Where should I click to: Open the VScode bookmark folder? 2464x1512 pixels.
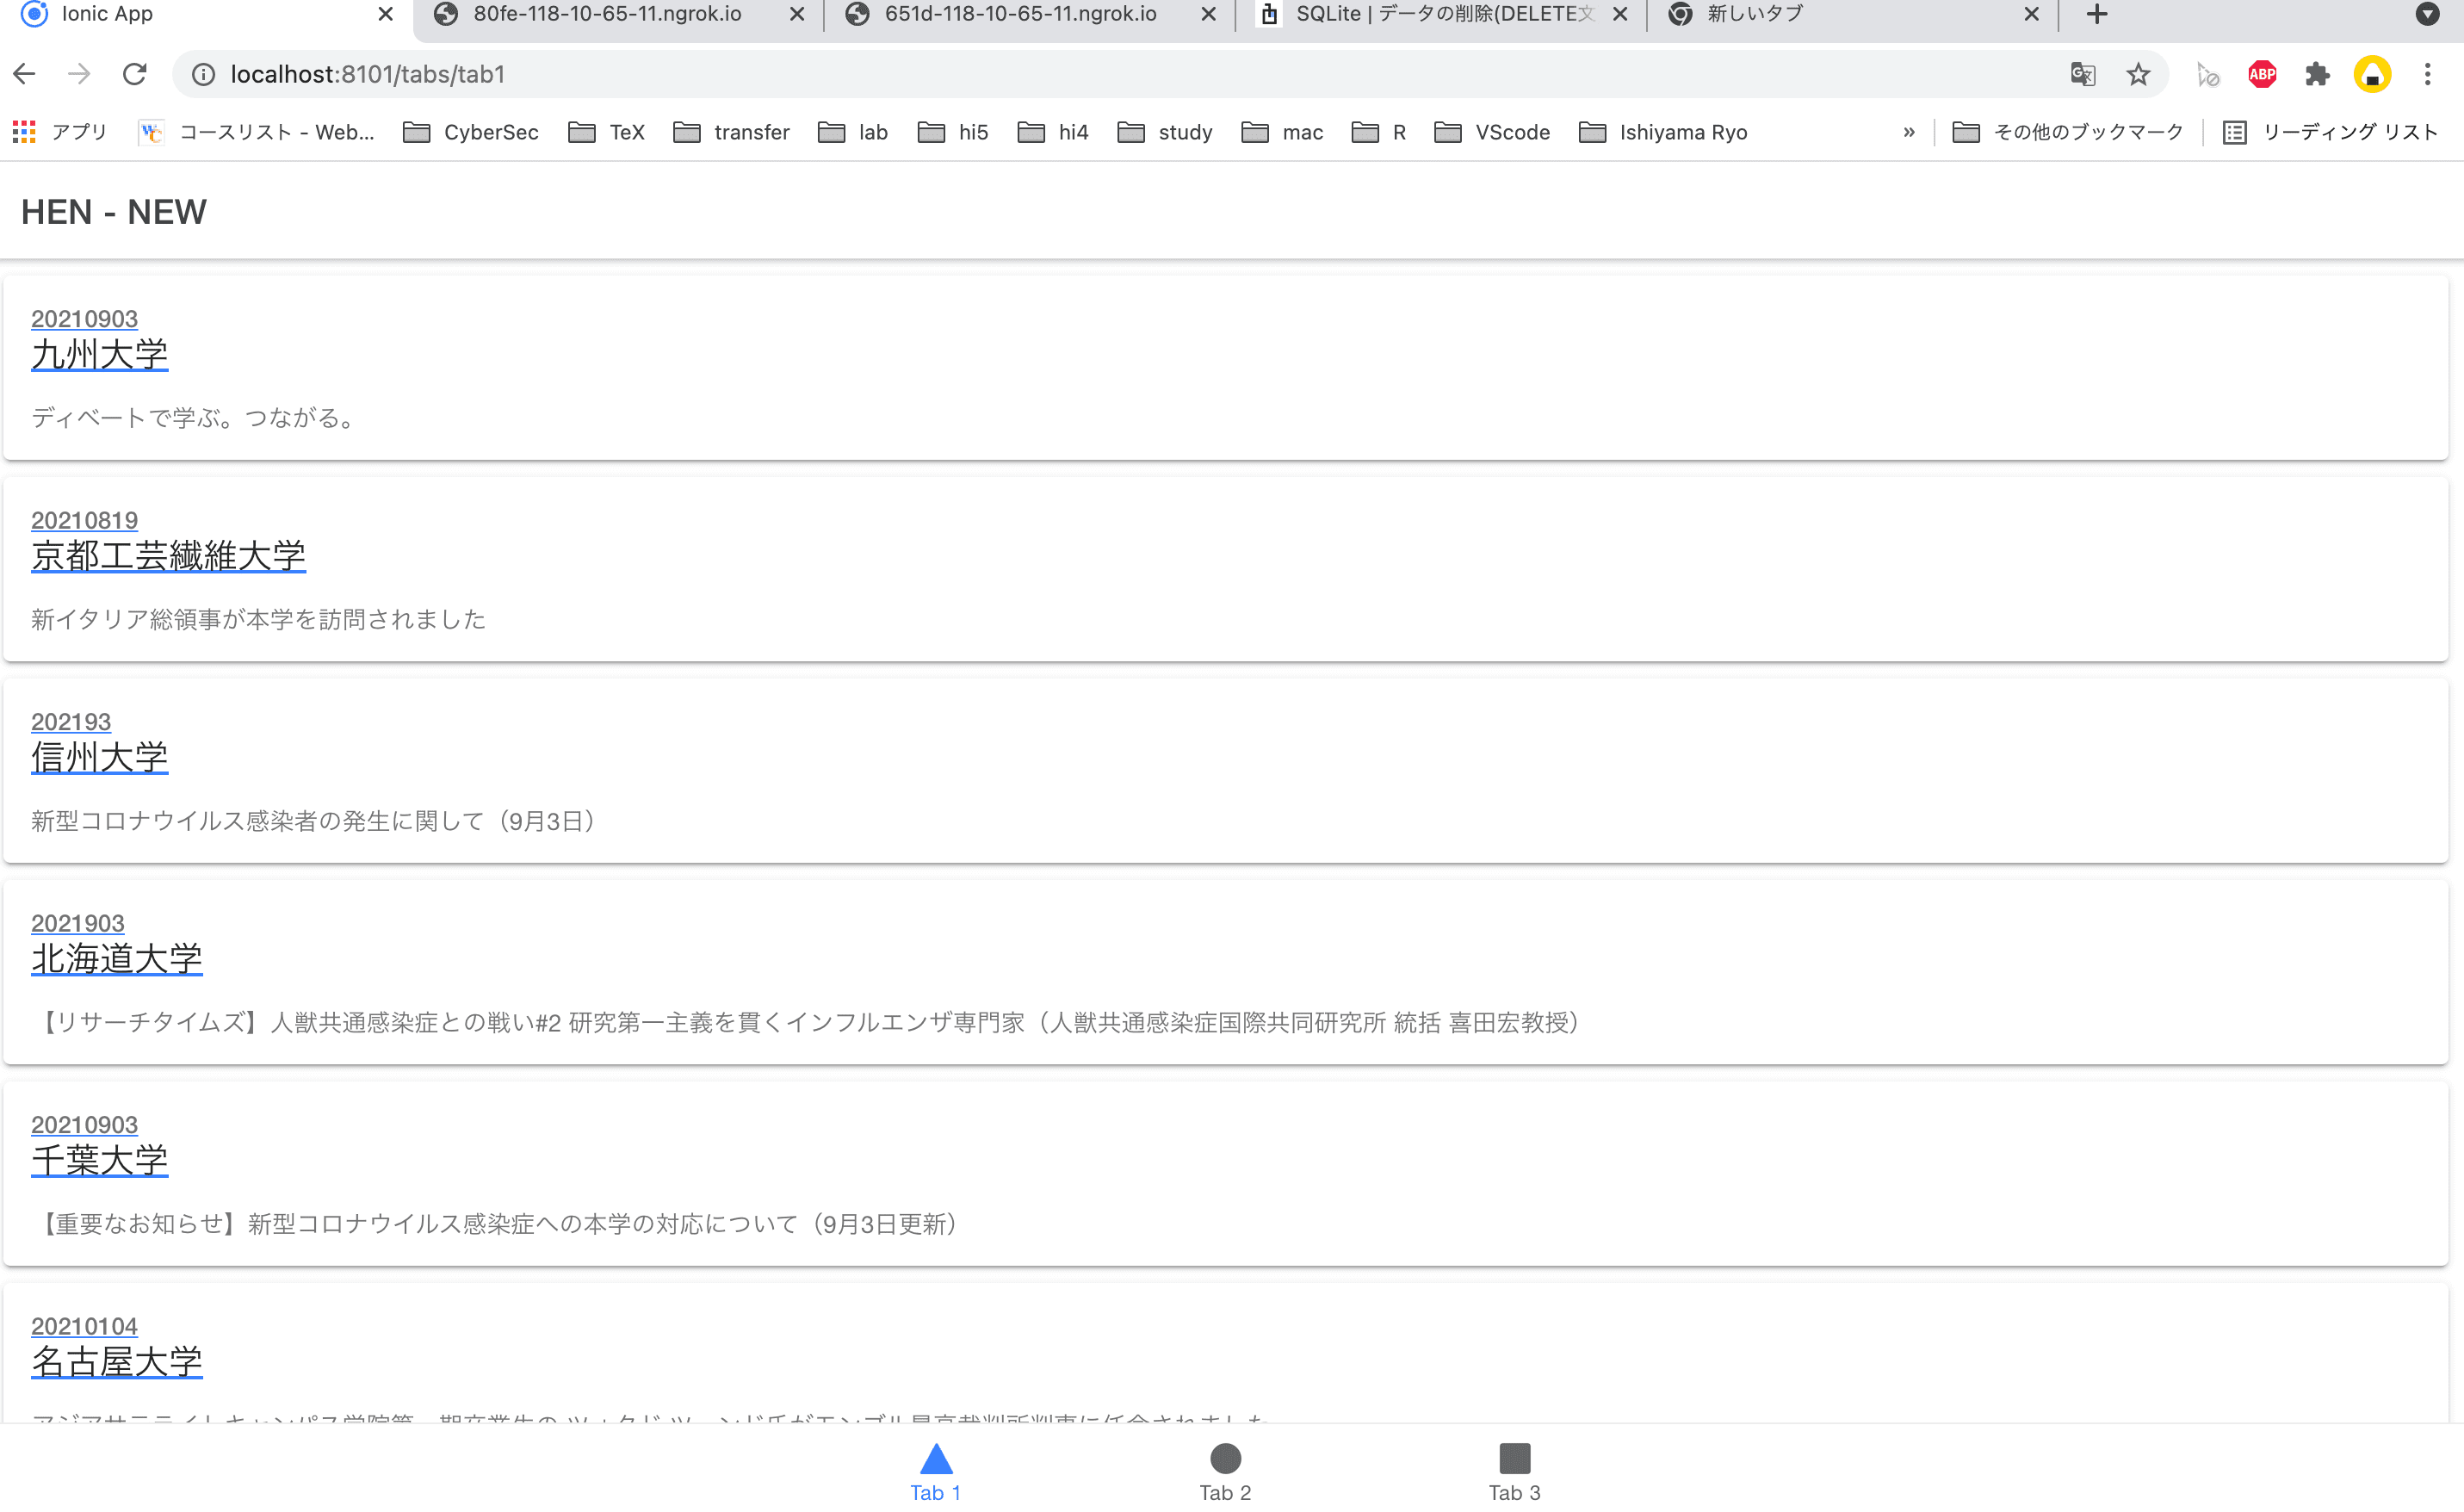[1492, 132]
